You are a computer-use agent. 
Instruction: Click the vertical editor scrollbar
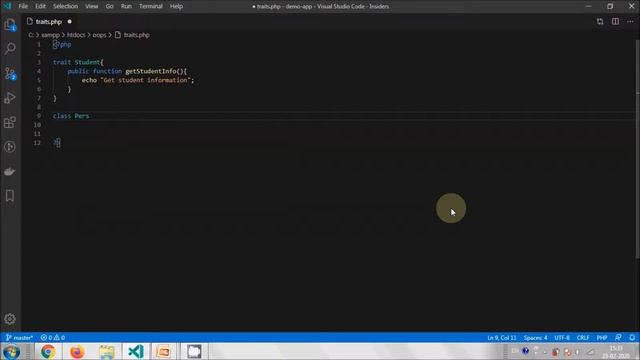tap(638, 149)
